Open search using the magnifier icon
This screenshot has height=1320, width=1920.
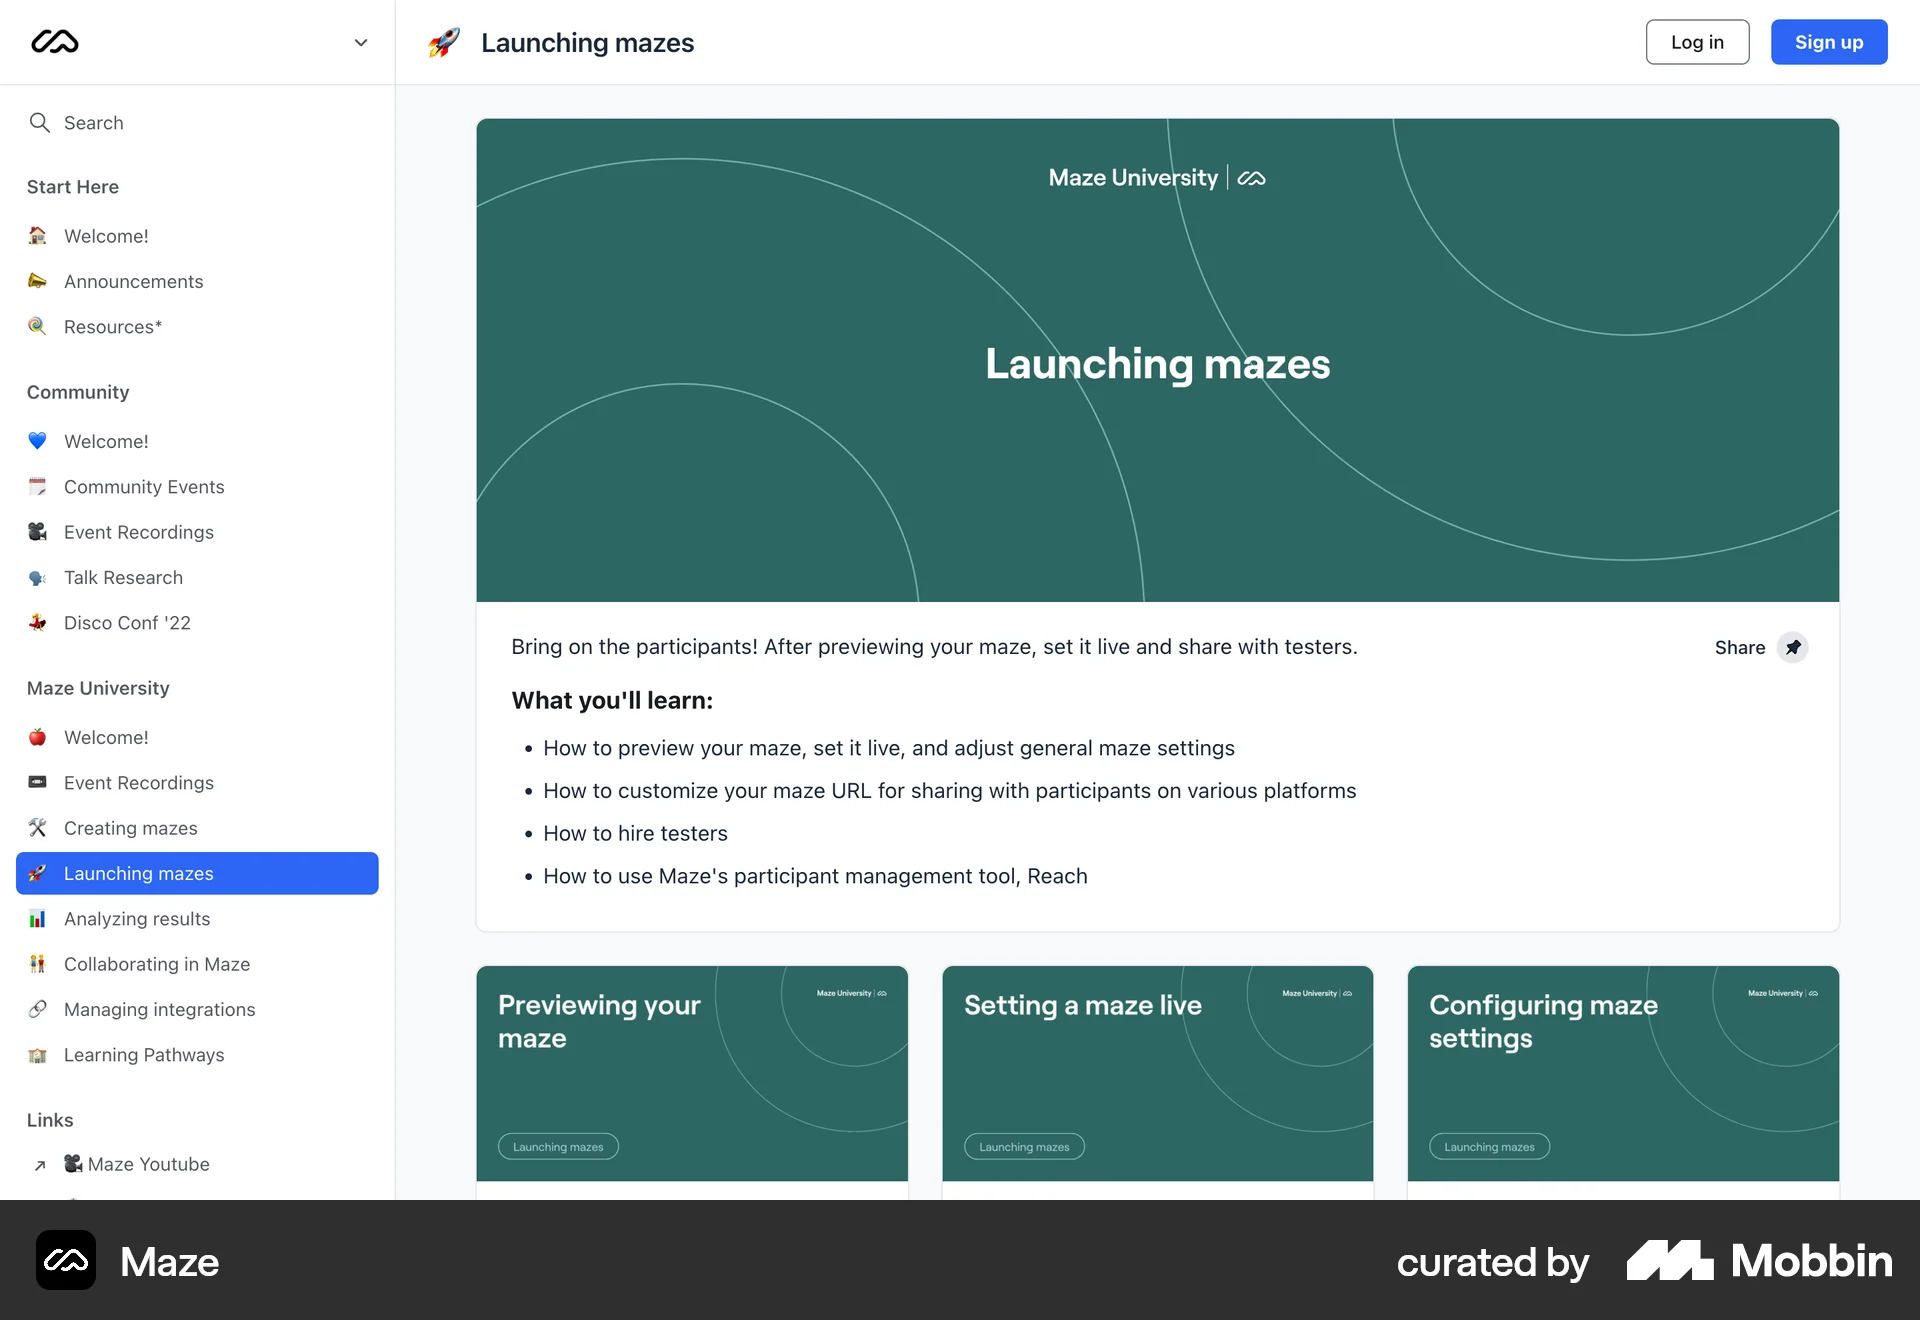tap(41, 122)
